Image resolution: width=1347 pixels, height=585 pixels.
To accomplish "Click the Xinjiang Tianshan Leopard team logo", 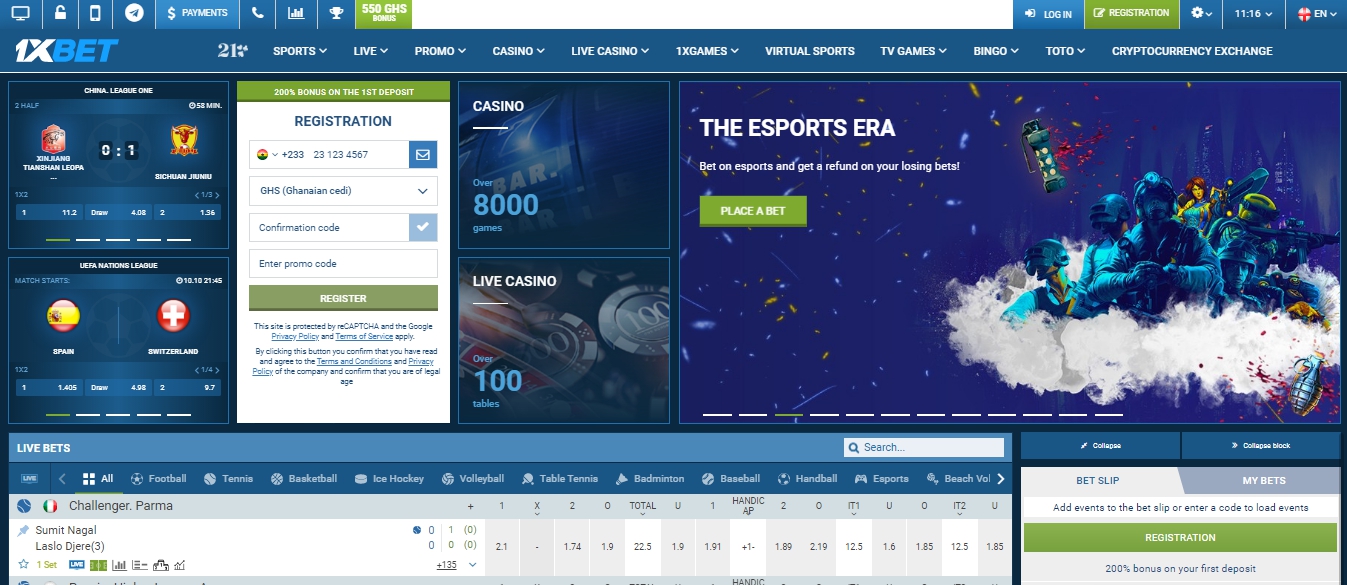I will (x=53, y=138).
